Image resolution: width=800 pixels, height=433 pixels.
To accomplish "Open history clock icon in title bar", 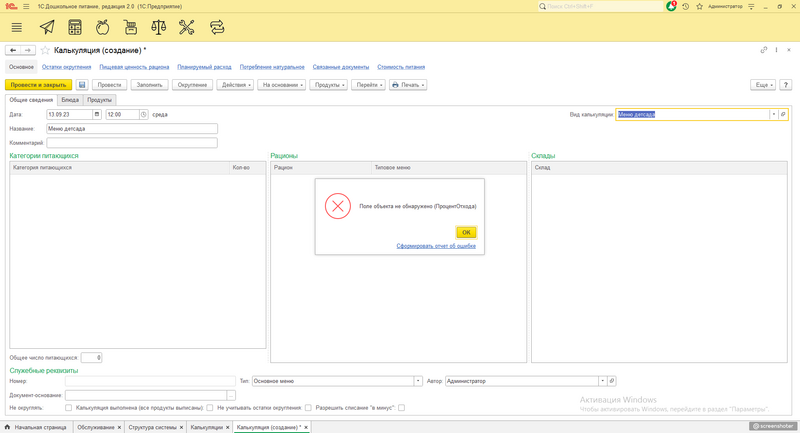I will tap(685, 6).
